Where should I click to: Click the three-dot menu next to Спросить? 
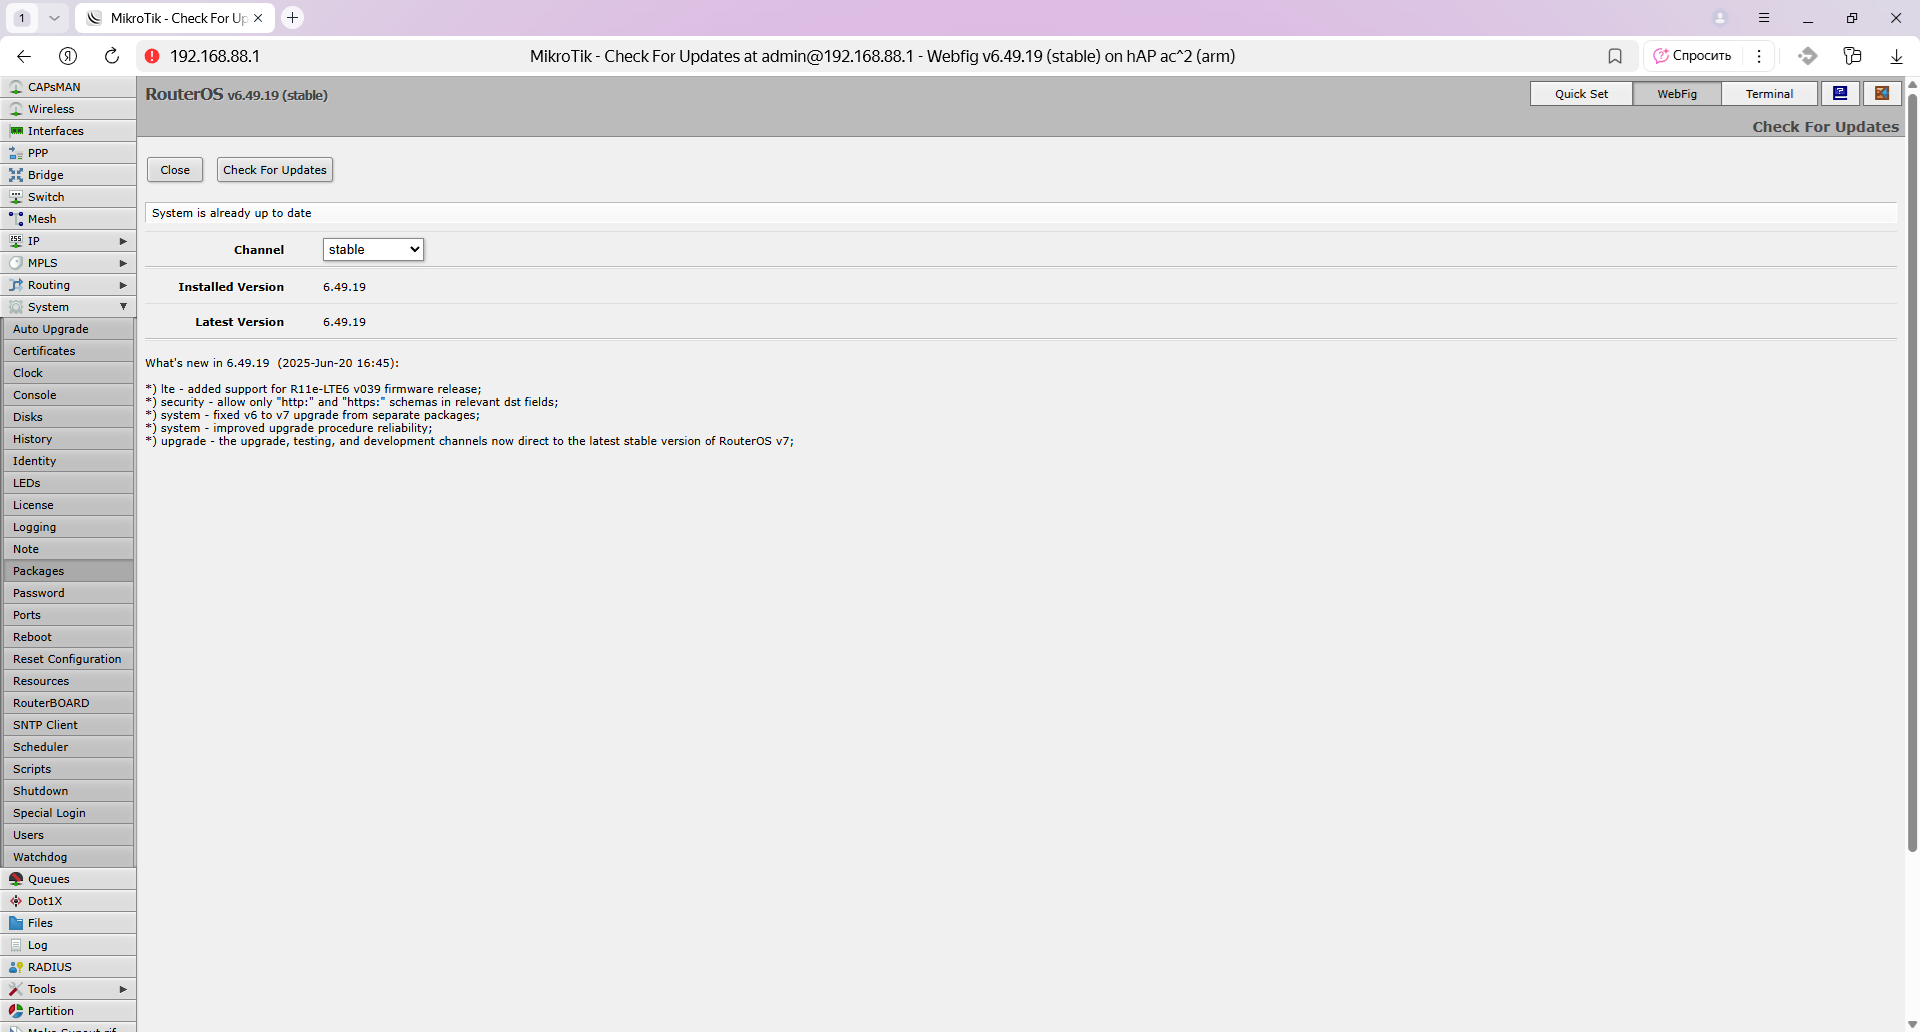pos(1759,56)
